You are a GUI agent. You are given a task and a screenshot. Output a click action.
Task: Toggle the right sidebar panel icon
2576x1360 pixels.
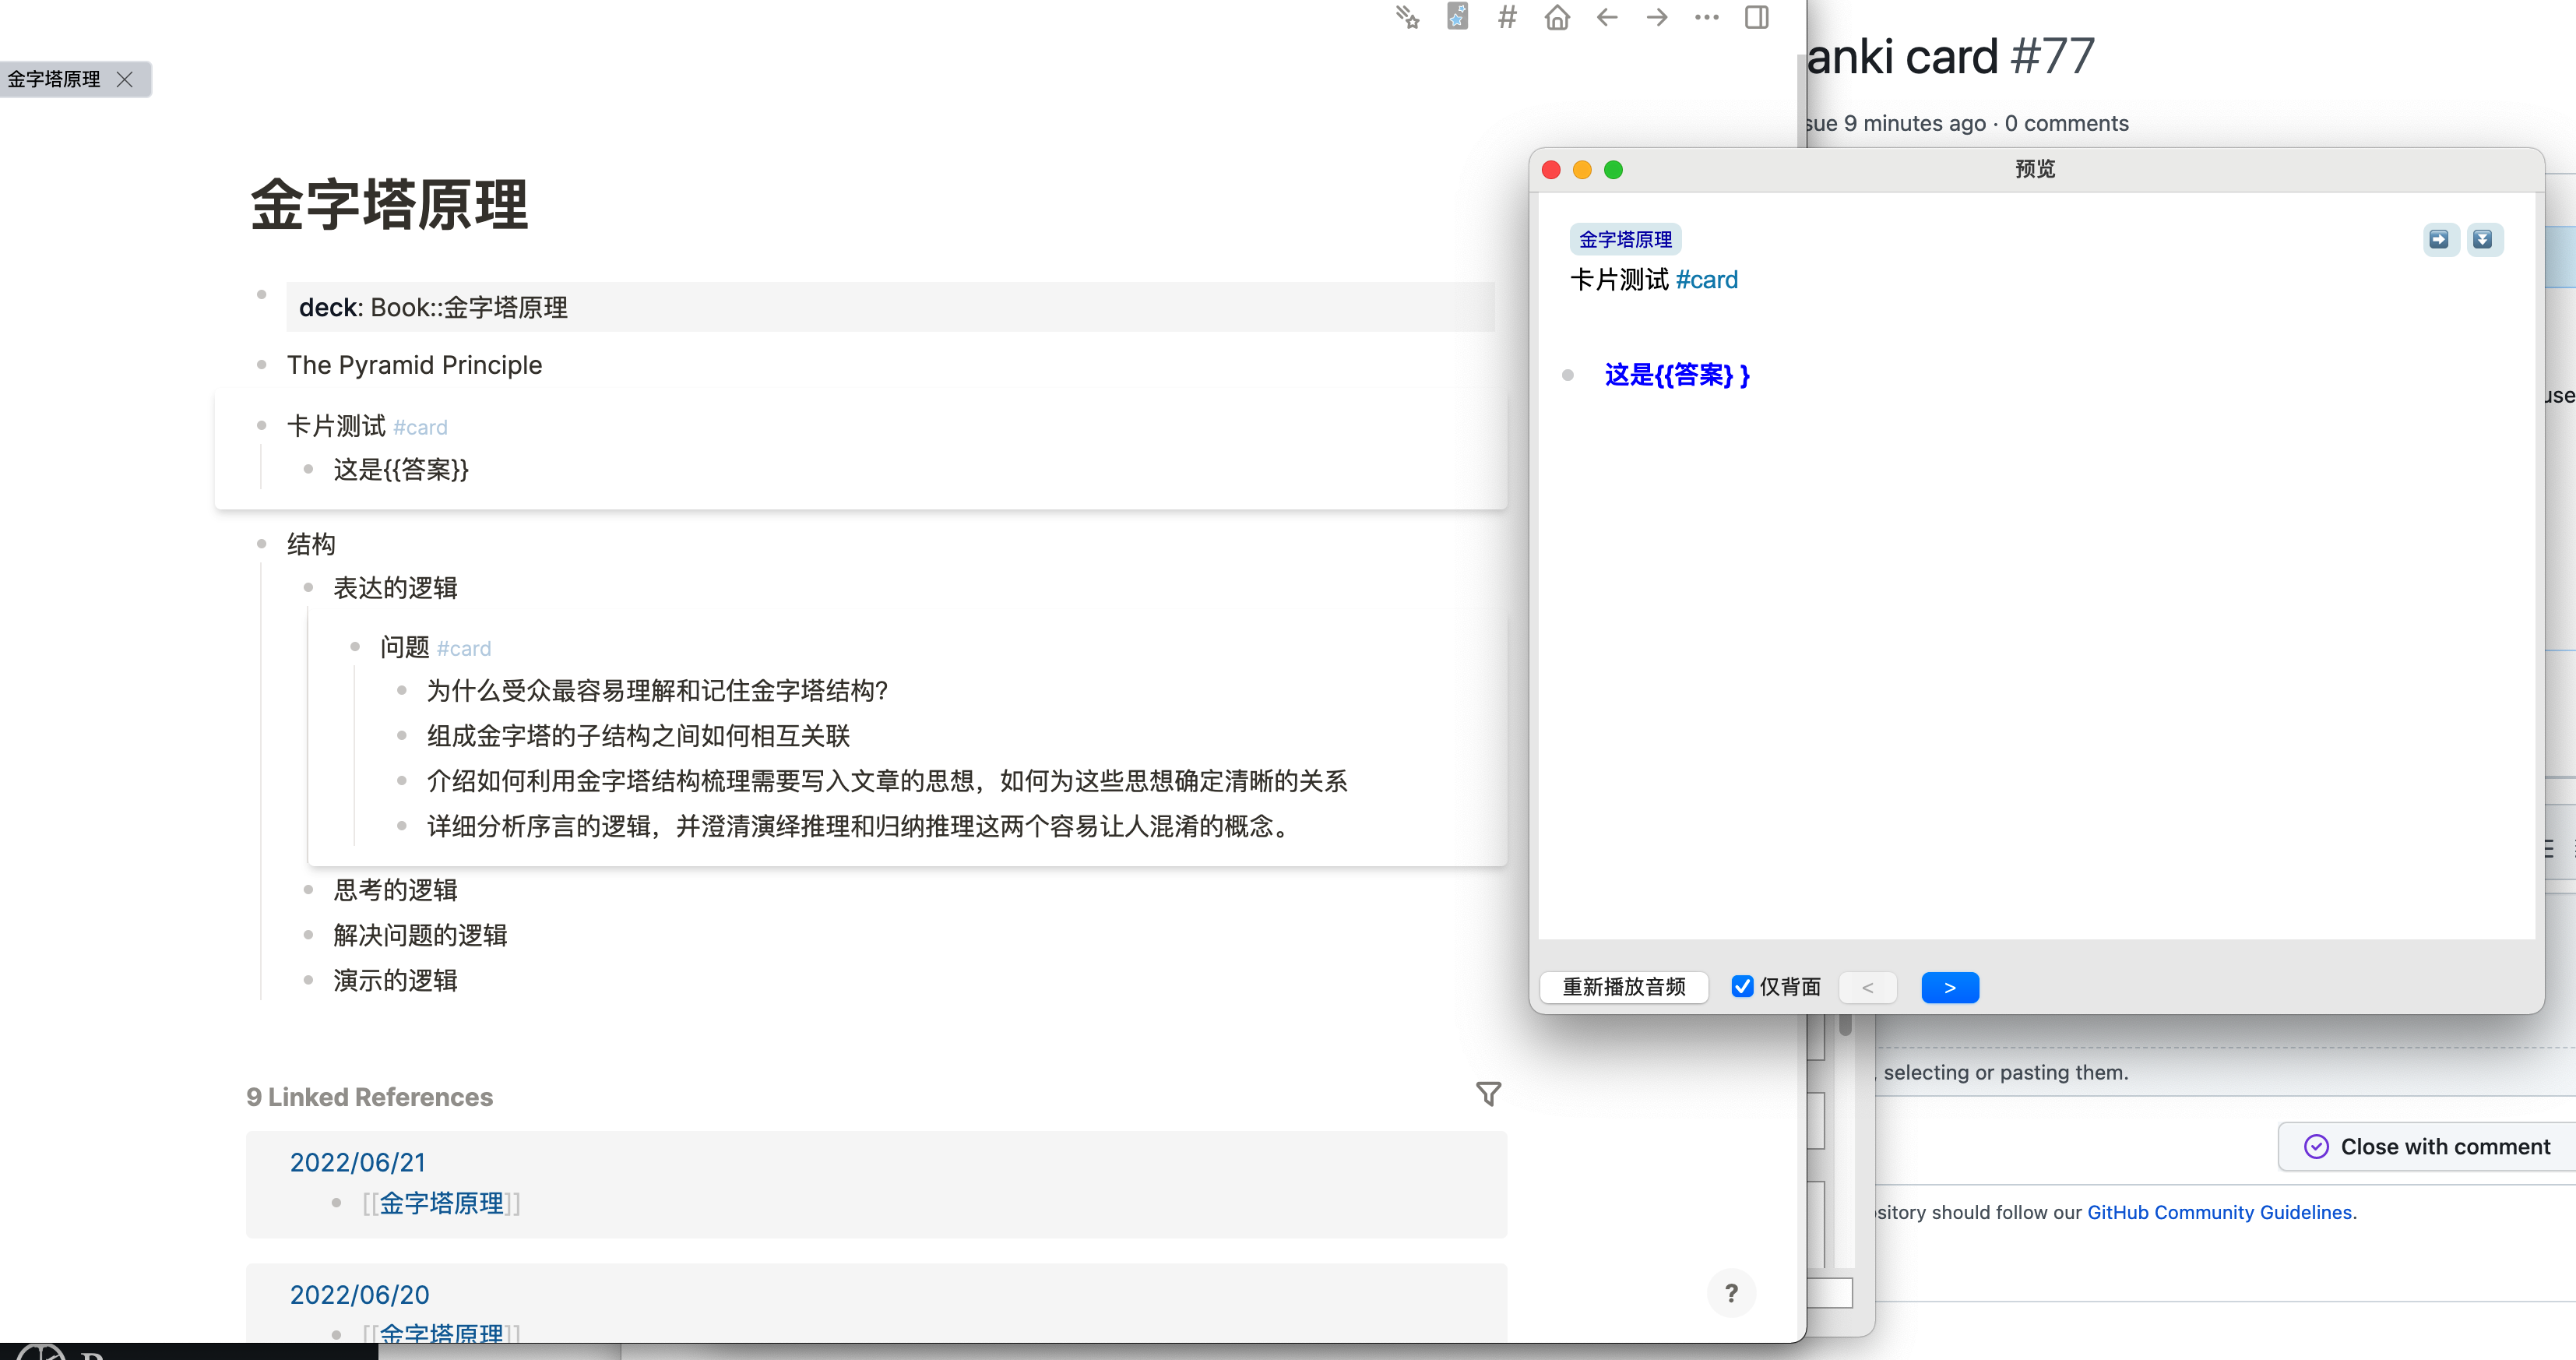point(1757,17)
